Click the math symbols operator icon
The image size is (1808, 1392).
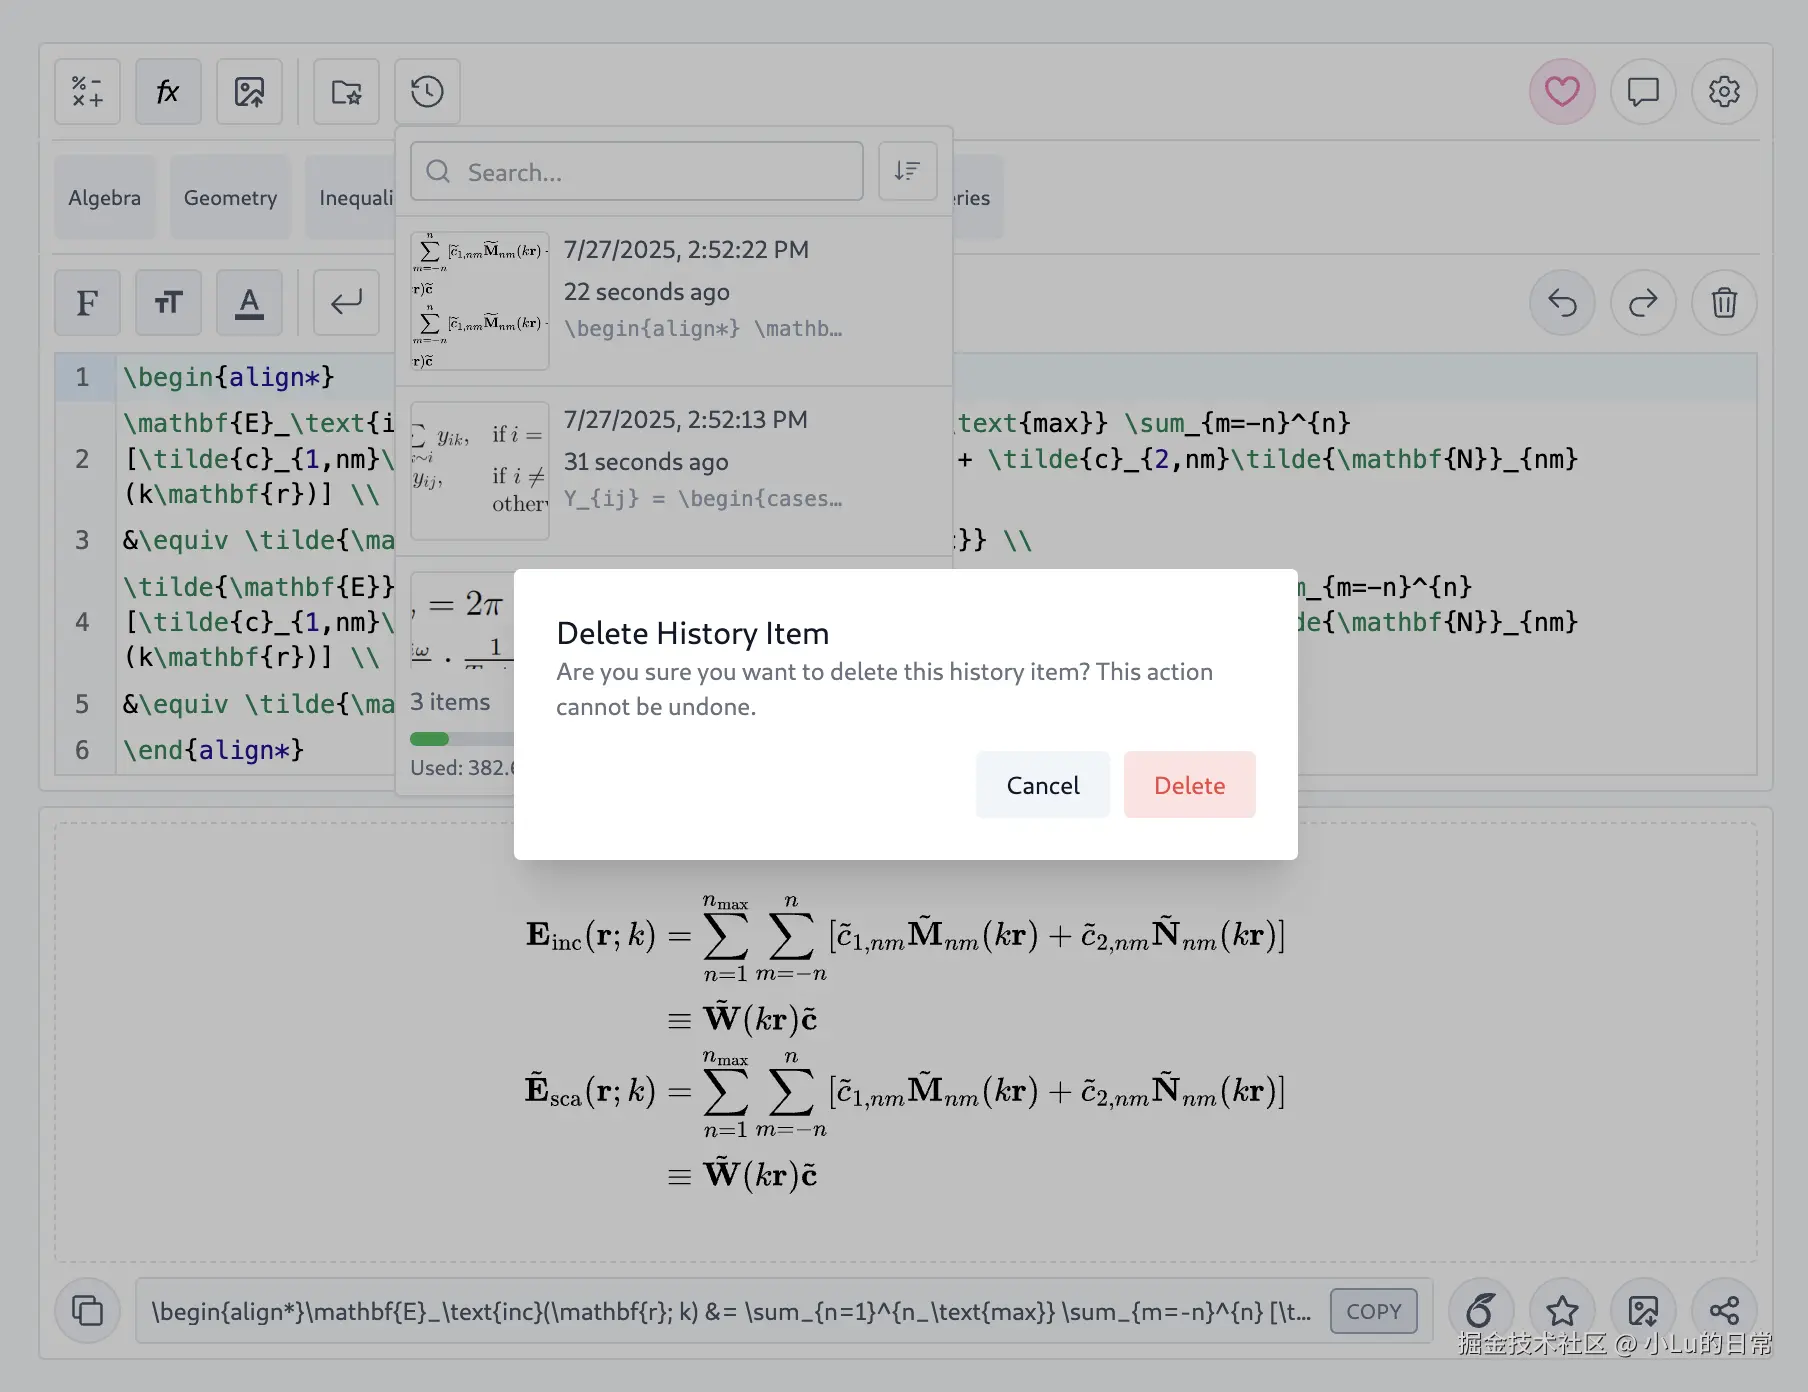pos(87,92)
